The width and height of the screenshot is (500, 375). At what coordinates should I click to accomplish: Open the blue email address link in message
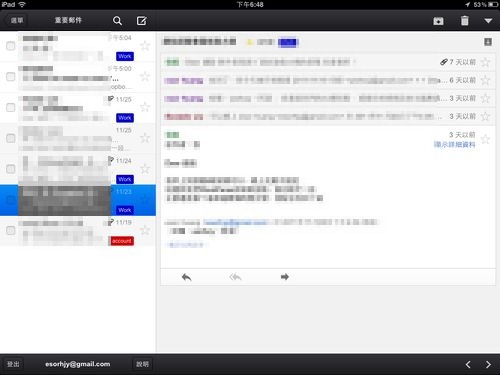[x=235, y=222]
